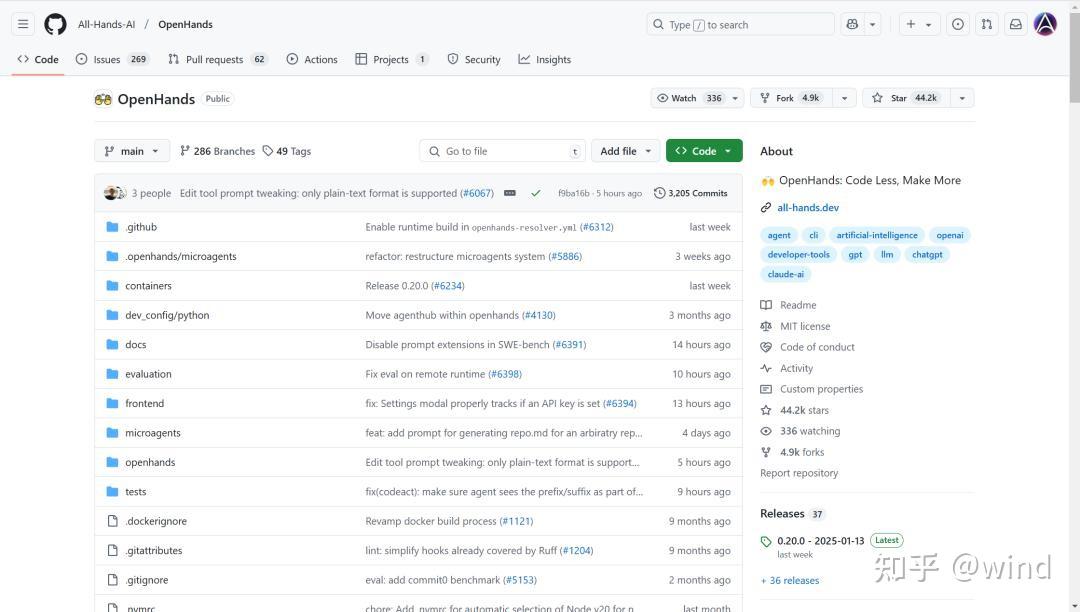Open the Projects tab
Viewport: 1080px width, 612px height.
(x=392, y=59)
